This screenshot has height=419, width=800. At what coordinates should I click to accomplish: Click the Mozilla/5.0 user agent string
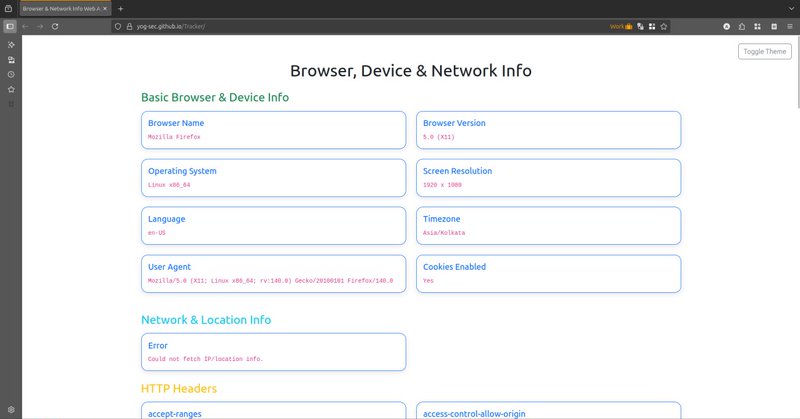coord(270,281)
